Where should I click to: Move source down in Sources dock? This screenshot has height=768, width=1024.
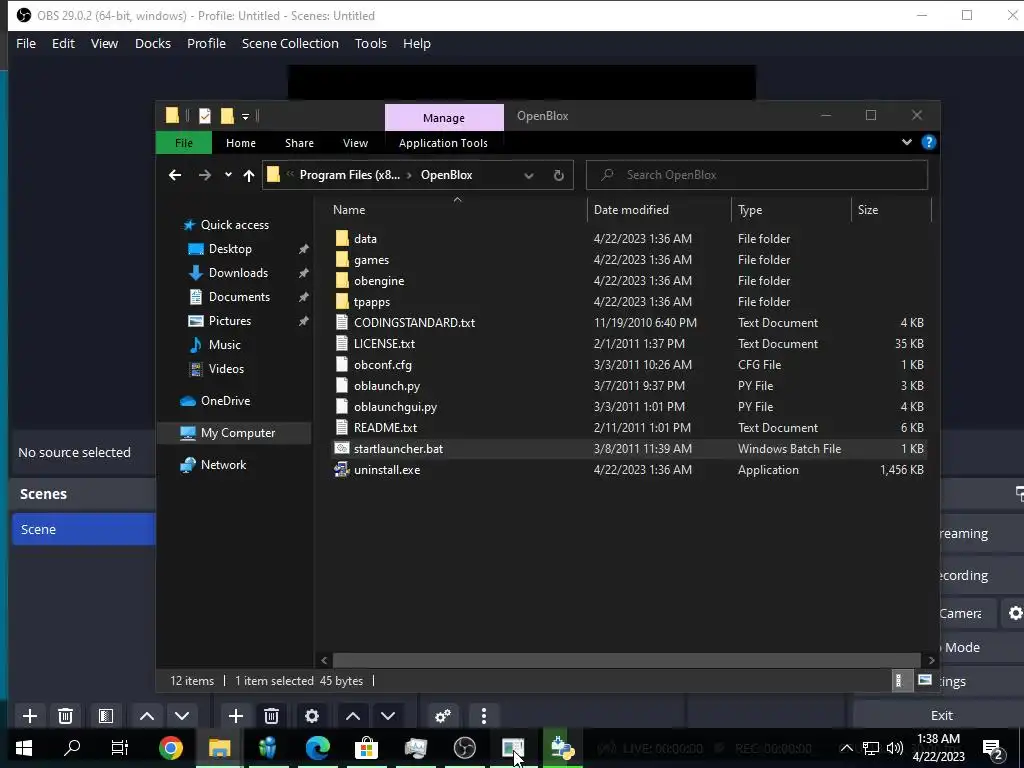click(388, 716)
